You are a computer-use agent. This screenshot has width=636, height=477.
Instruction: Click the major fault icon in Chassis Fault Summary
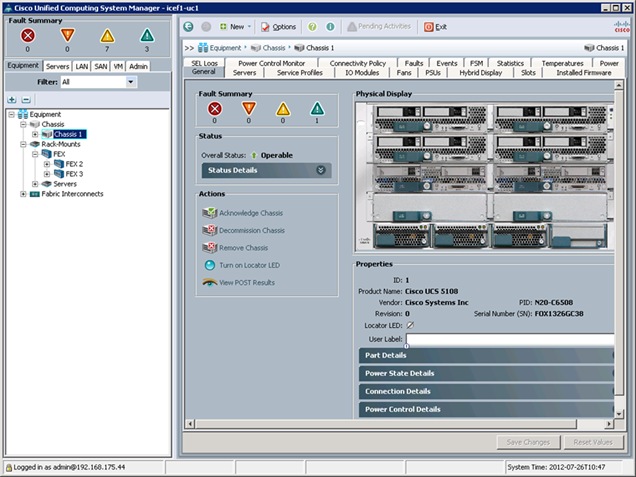249,108
